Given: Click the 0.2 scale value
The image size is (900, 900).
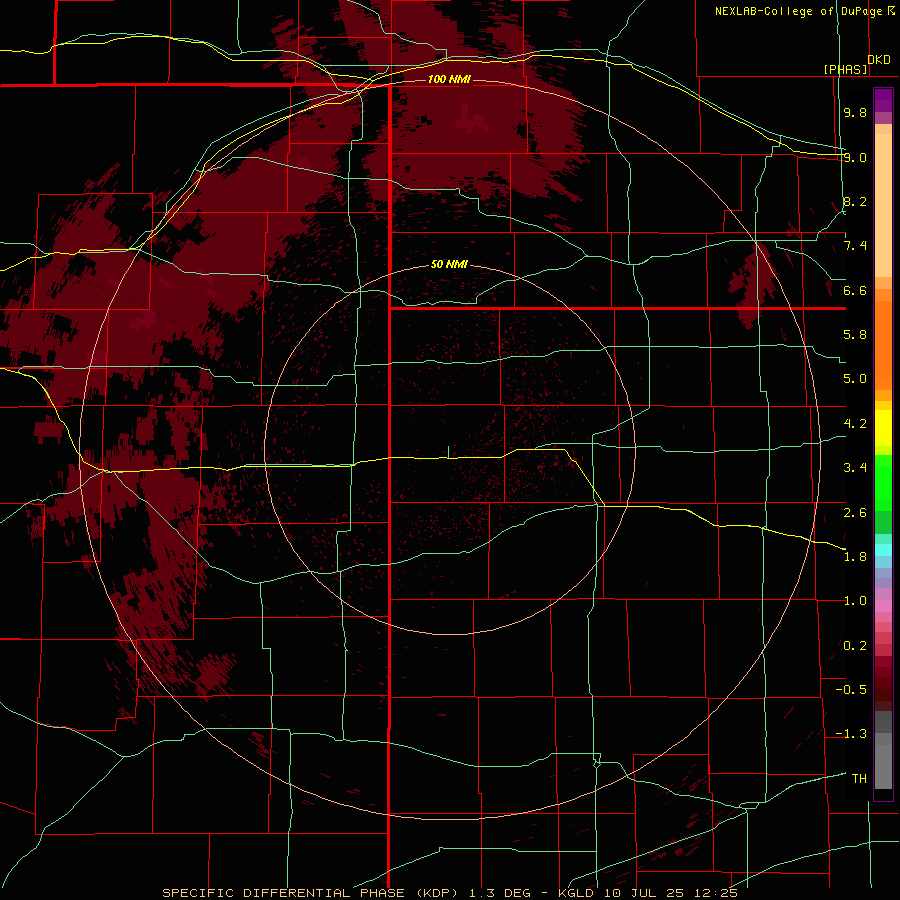Looking at the screenshot, I should tap(855, 646).
